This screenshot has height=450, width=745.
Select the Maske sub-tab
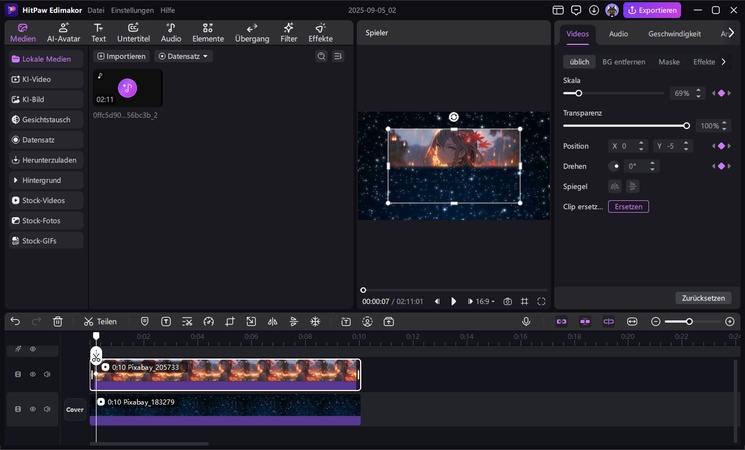[x=669, y=62]
